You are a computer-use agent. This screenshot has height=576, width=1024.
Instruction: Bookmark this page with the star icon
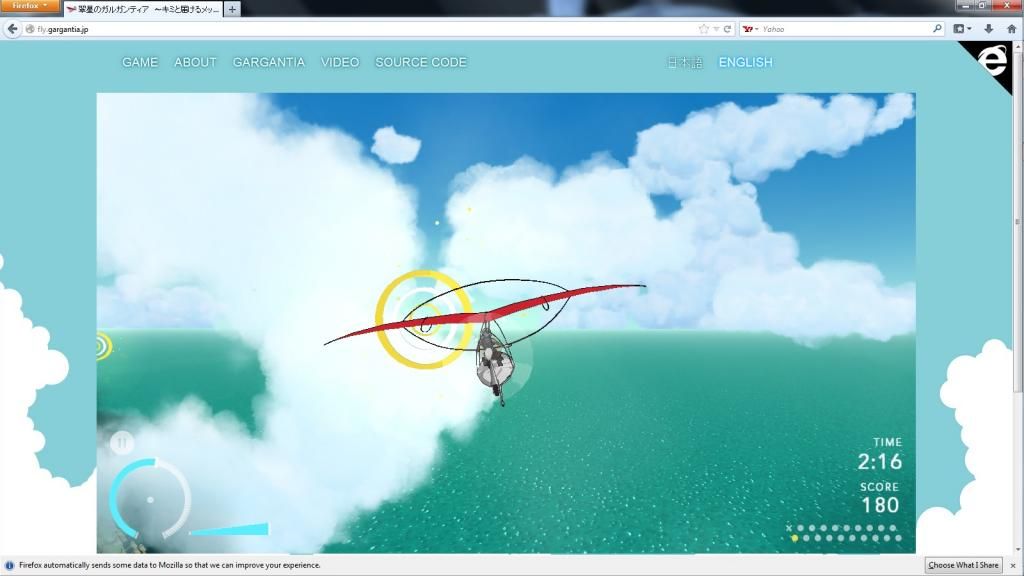click(x=704, y=29)
